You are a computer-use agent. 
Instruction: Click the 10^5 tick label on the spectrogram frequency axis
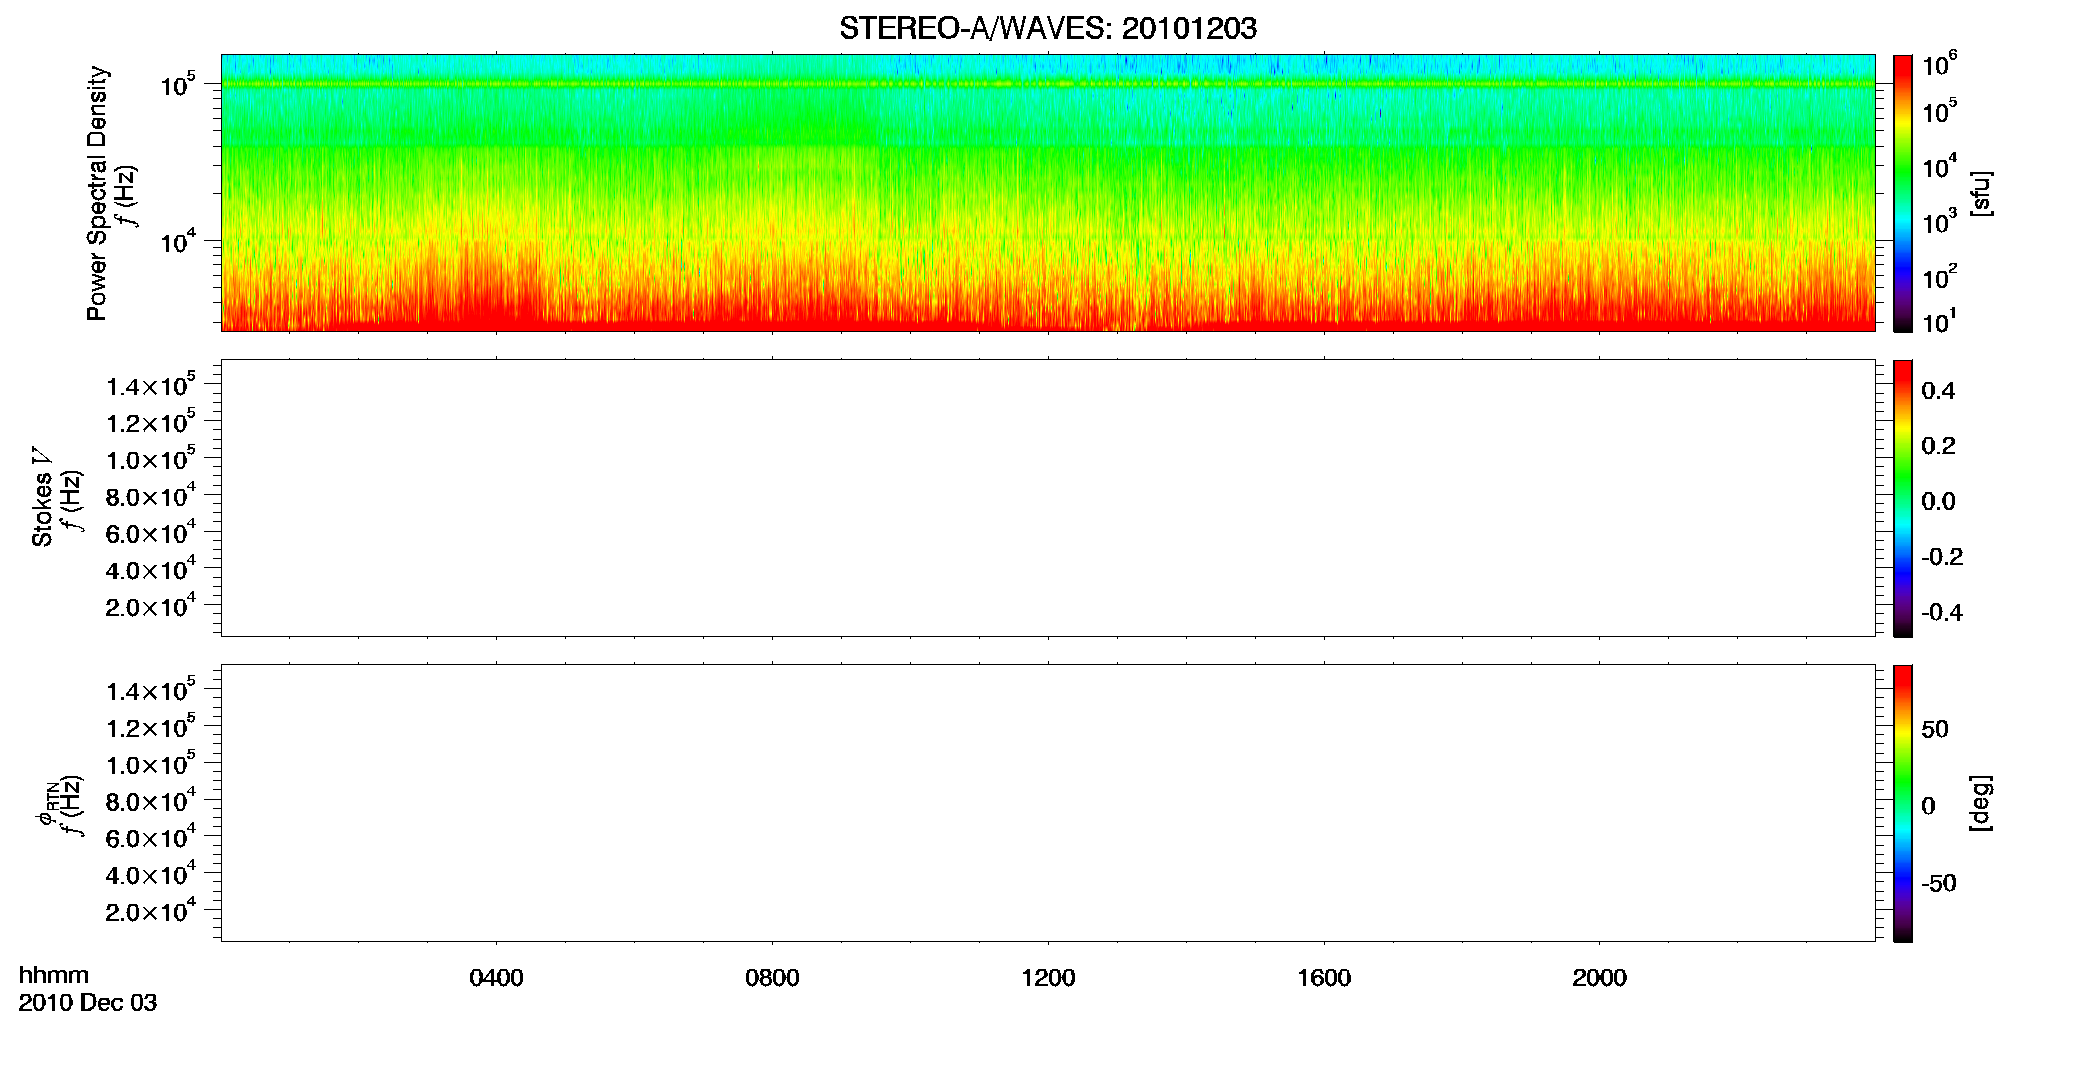point(177,85)
